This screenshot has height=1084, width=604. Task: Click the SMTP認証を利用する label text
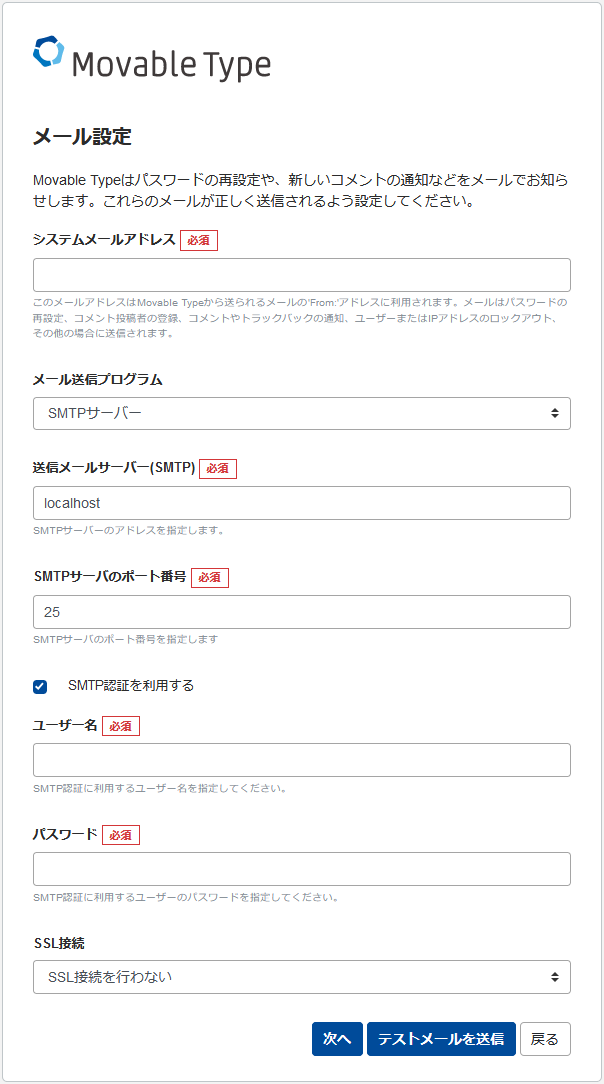(130, 686)
